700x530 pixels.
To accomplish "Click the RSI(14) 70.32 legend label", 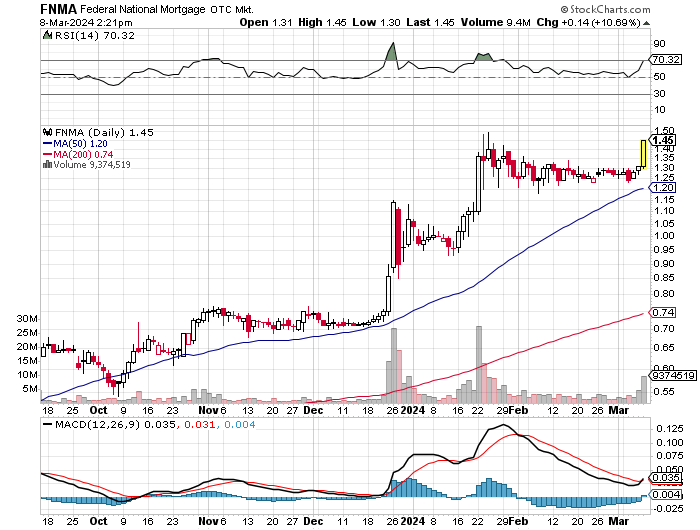I will point(95,35).
